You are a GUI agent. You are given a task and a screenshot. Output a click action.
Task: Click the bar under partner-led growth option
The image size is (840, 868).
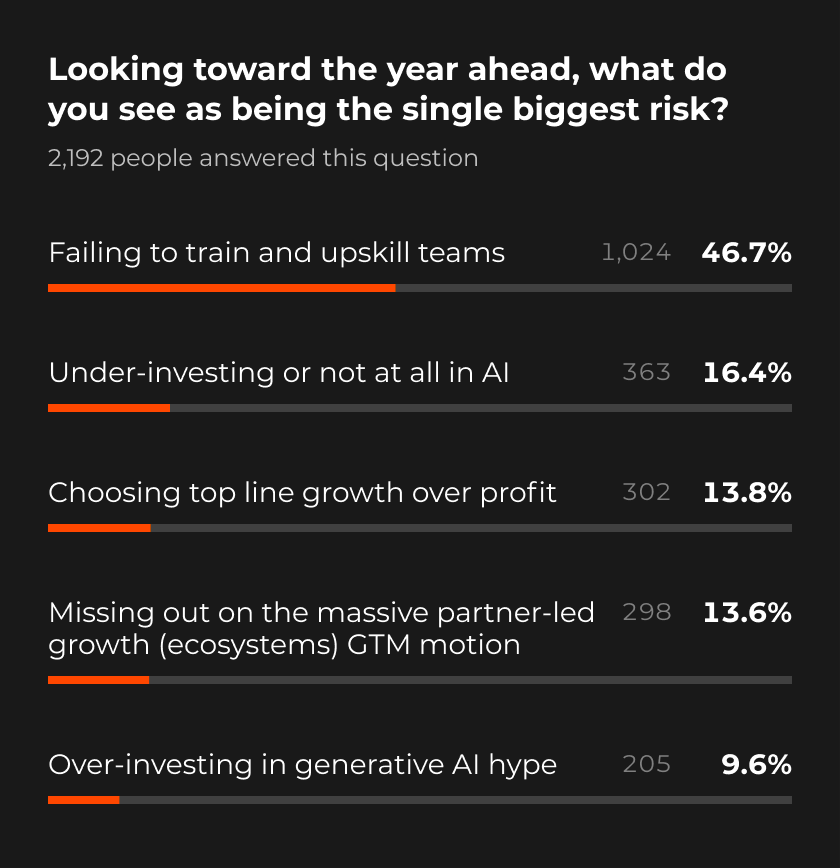pyautogui.click(x=420, y=680)
